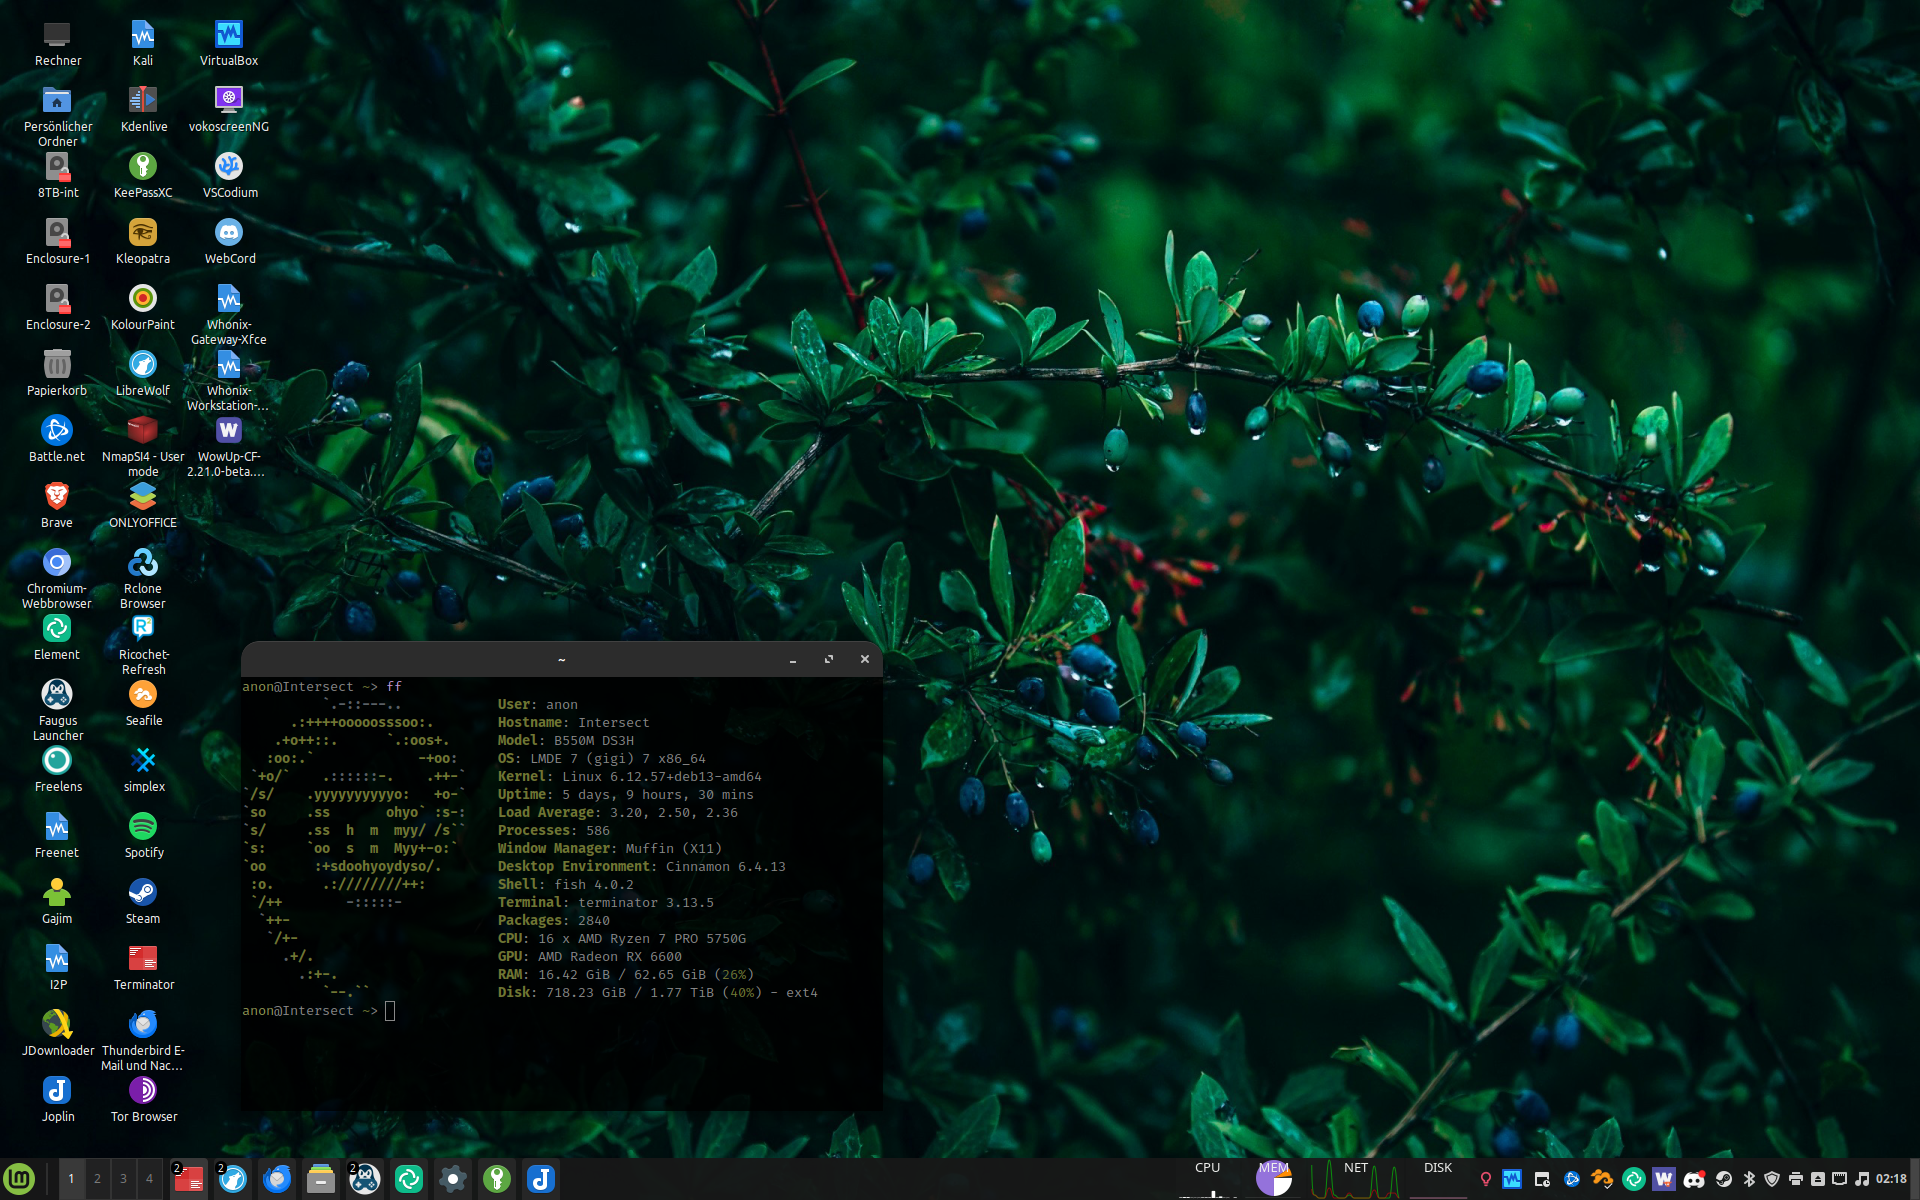1920x1200 pixels.
Task: Open LibreWolf from the taskbar
Action: click(x=233, y=1179)
